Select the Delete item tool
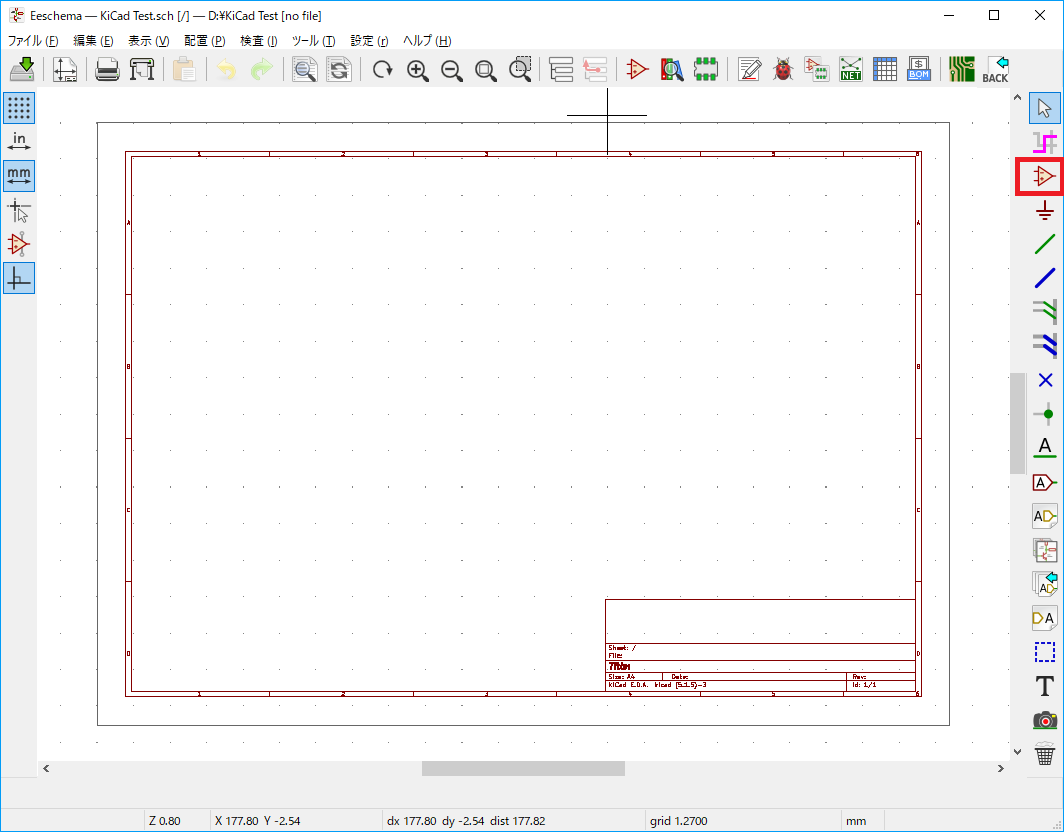The image size is (1064, 832). [1045, 754]
